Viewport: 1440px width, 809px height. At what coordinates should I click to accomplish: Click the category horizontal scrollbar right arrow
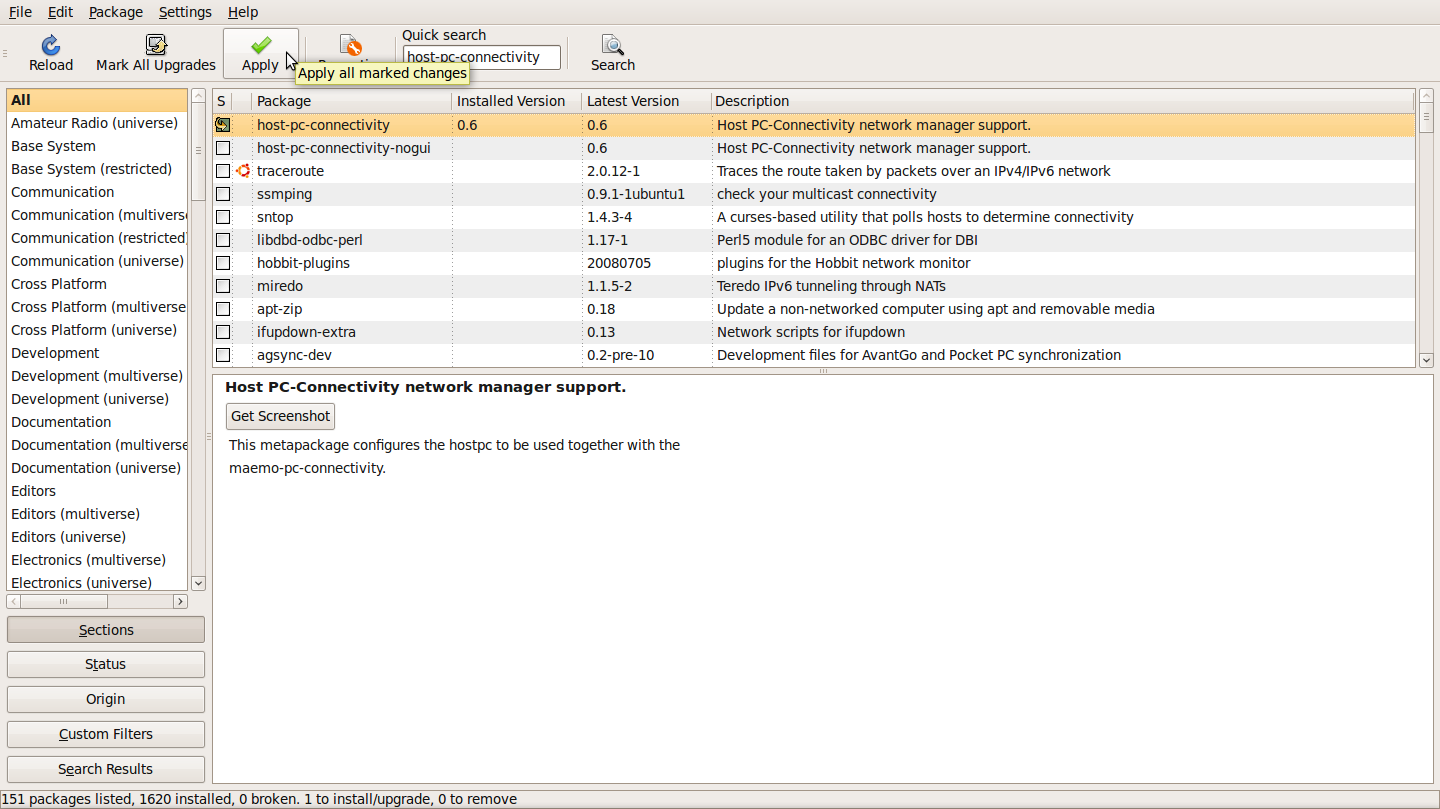point(180,601)
